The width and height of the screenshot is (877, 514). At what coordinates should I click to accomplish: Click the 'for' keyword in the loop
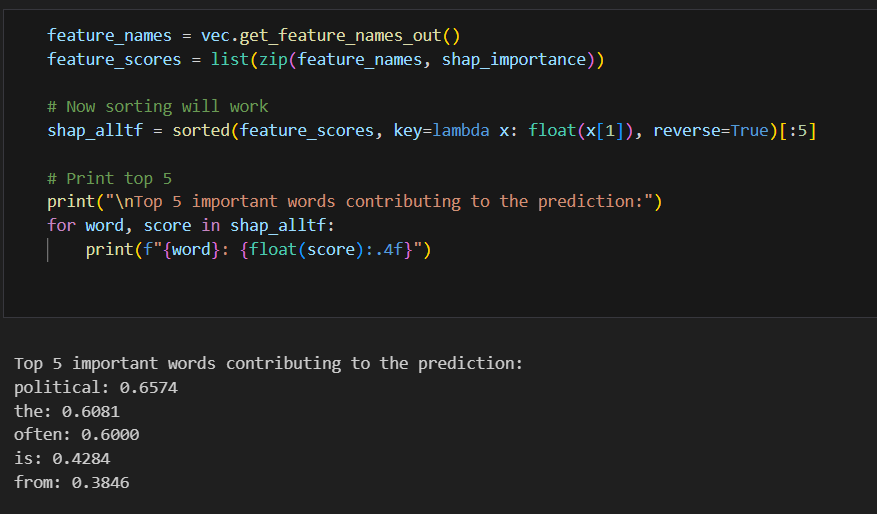[x=61, y=225]
